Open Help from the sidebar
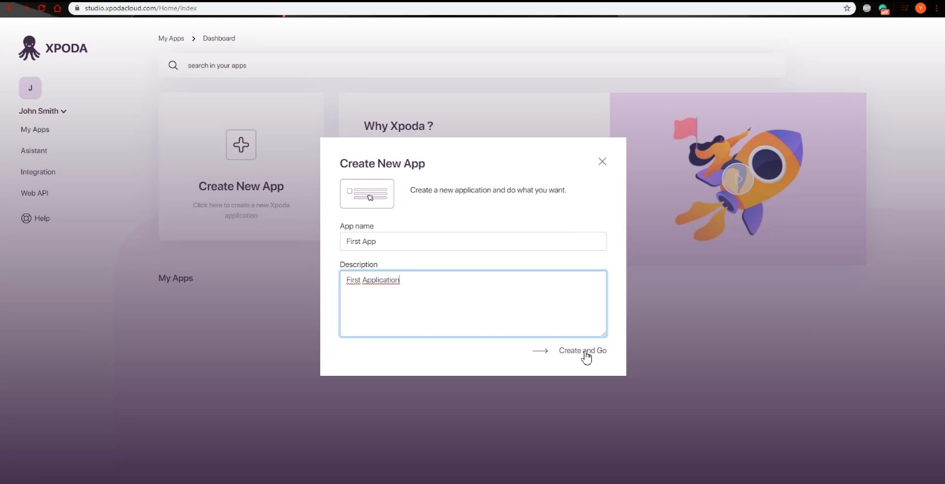The image size is (945, 484). pyautogui.click(x=35, y=218)
